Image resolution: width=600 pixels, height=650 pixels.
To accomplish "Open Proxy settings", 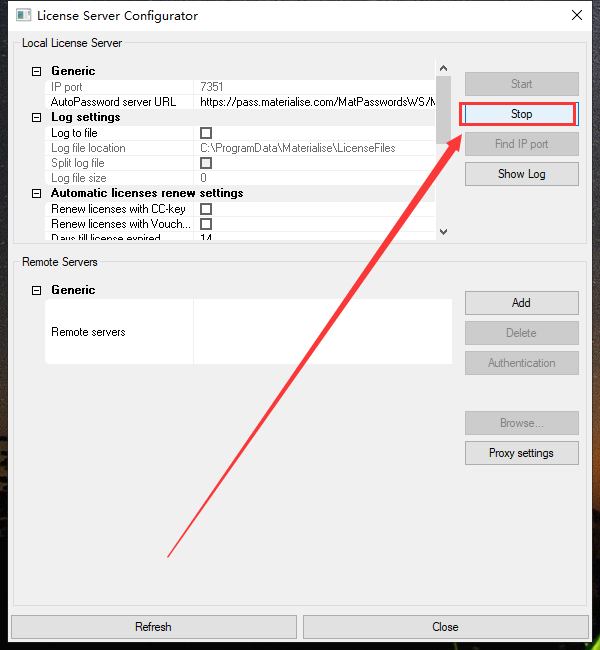I will pyautogui.click(x=521, y=453).
